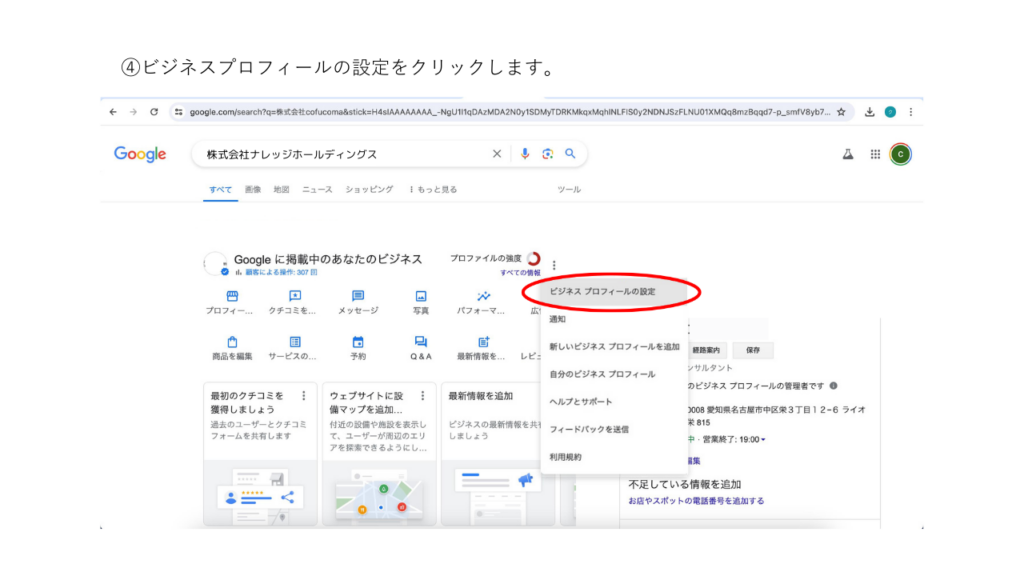
Task: Open Search Labs flask icon
Action: tap(848, 154)
